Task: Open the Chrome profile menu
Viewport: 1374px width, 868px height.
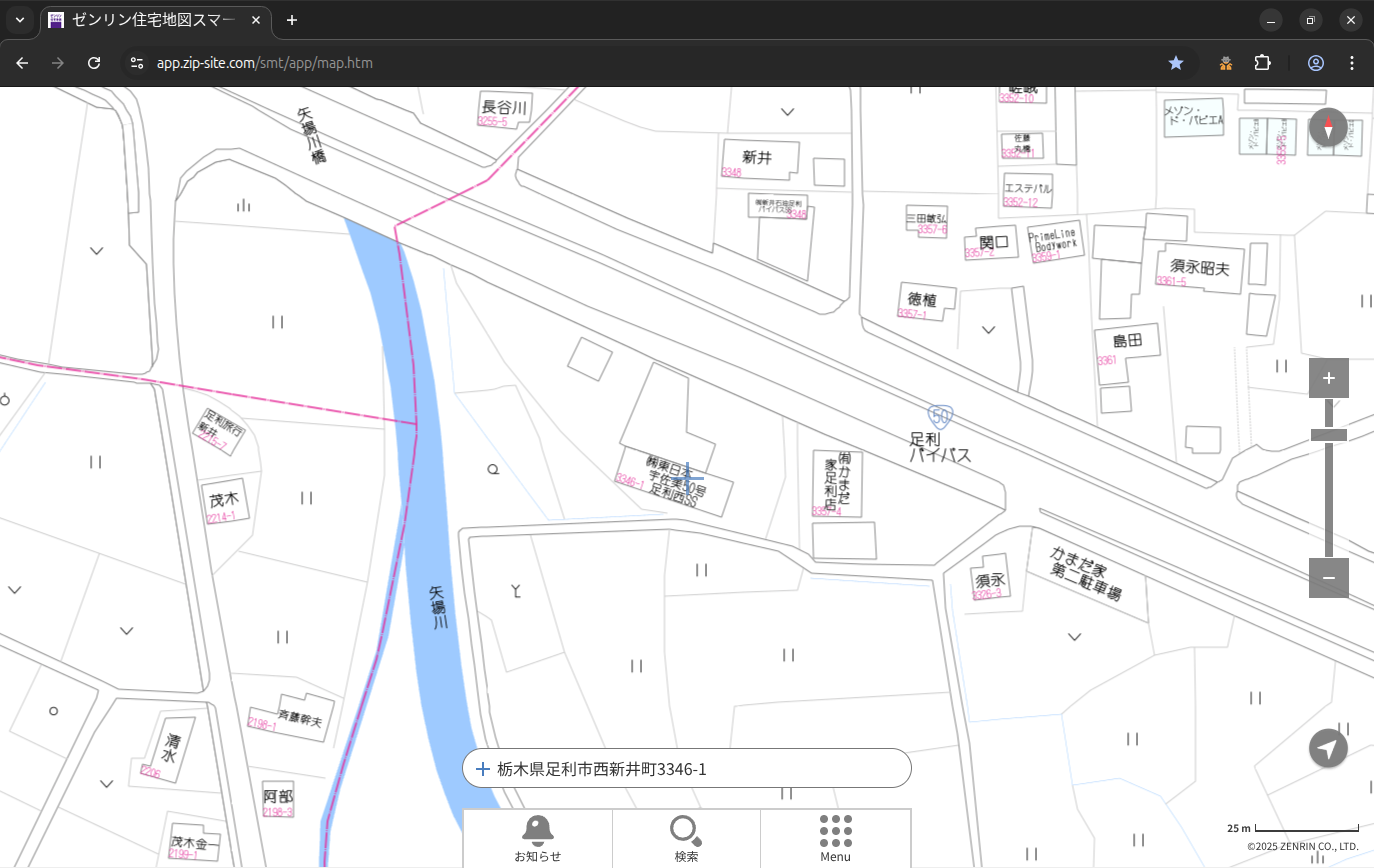Action: [1316, 63]
